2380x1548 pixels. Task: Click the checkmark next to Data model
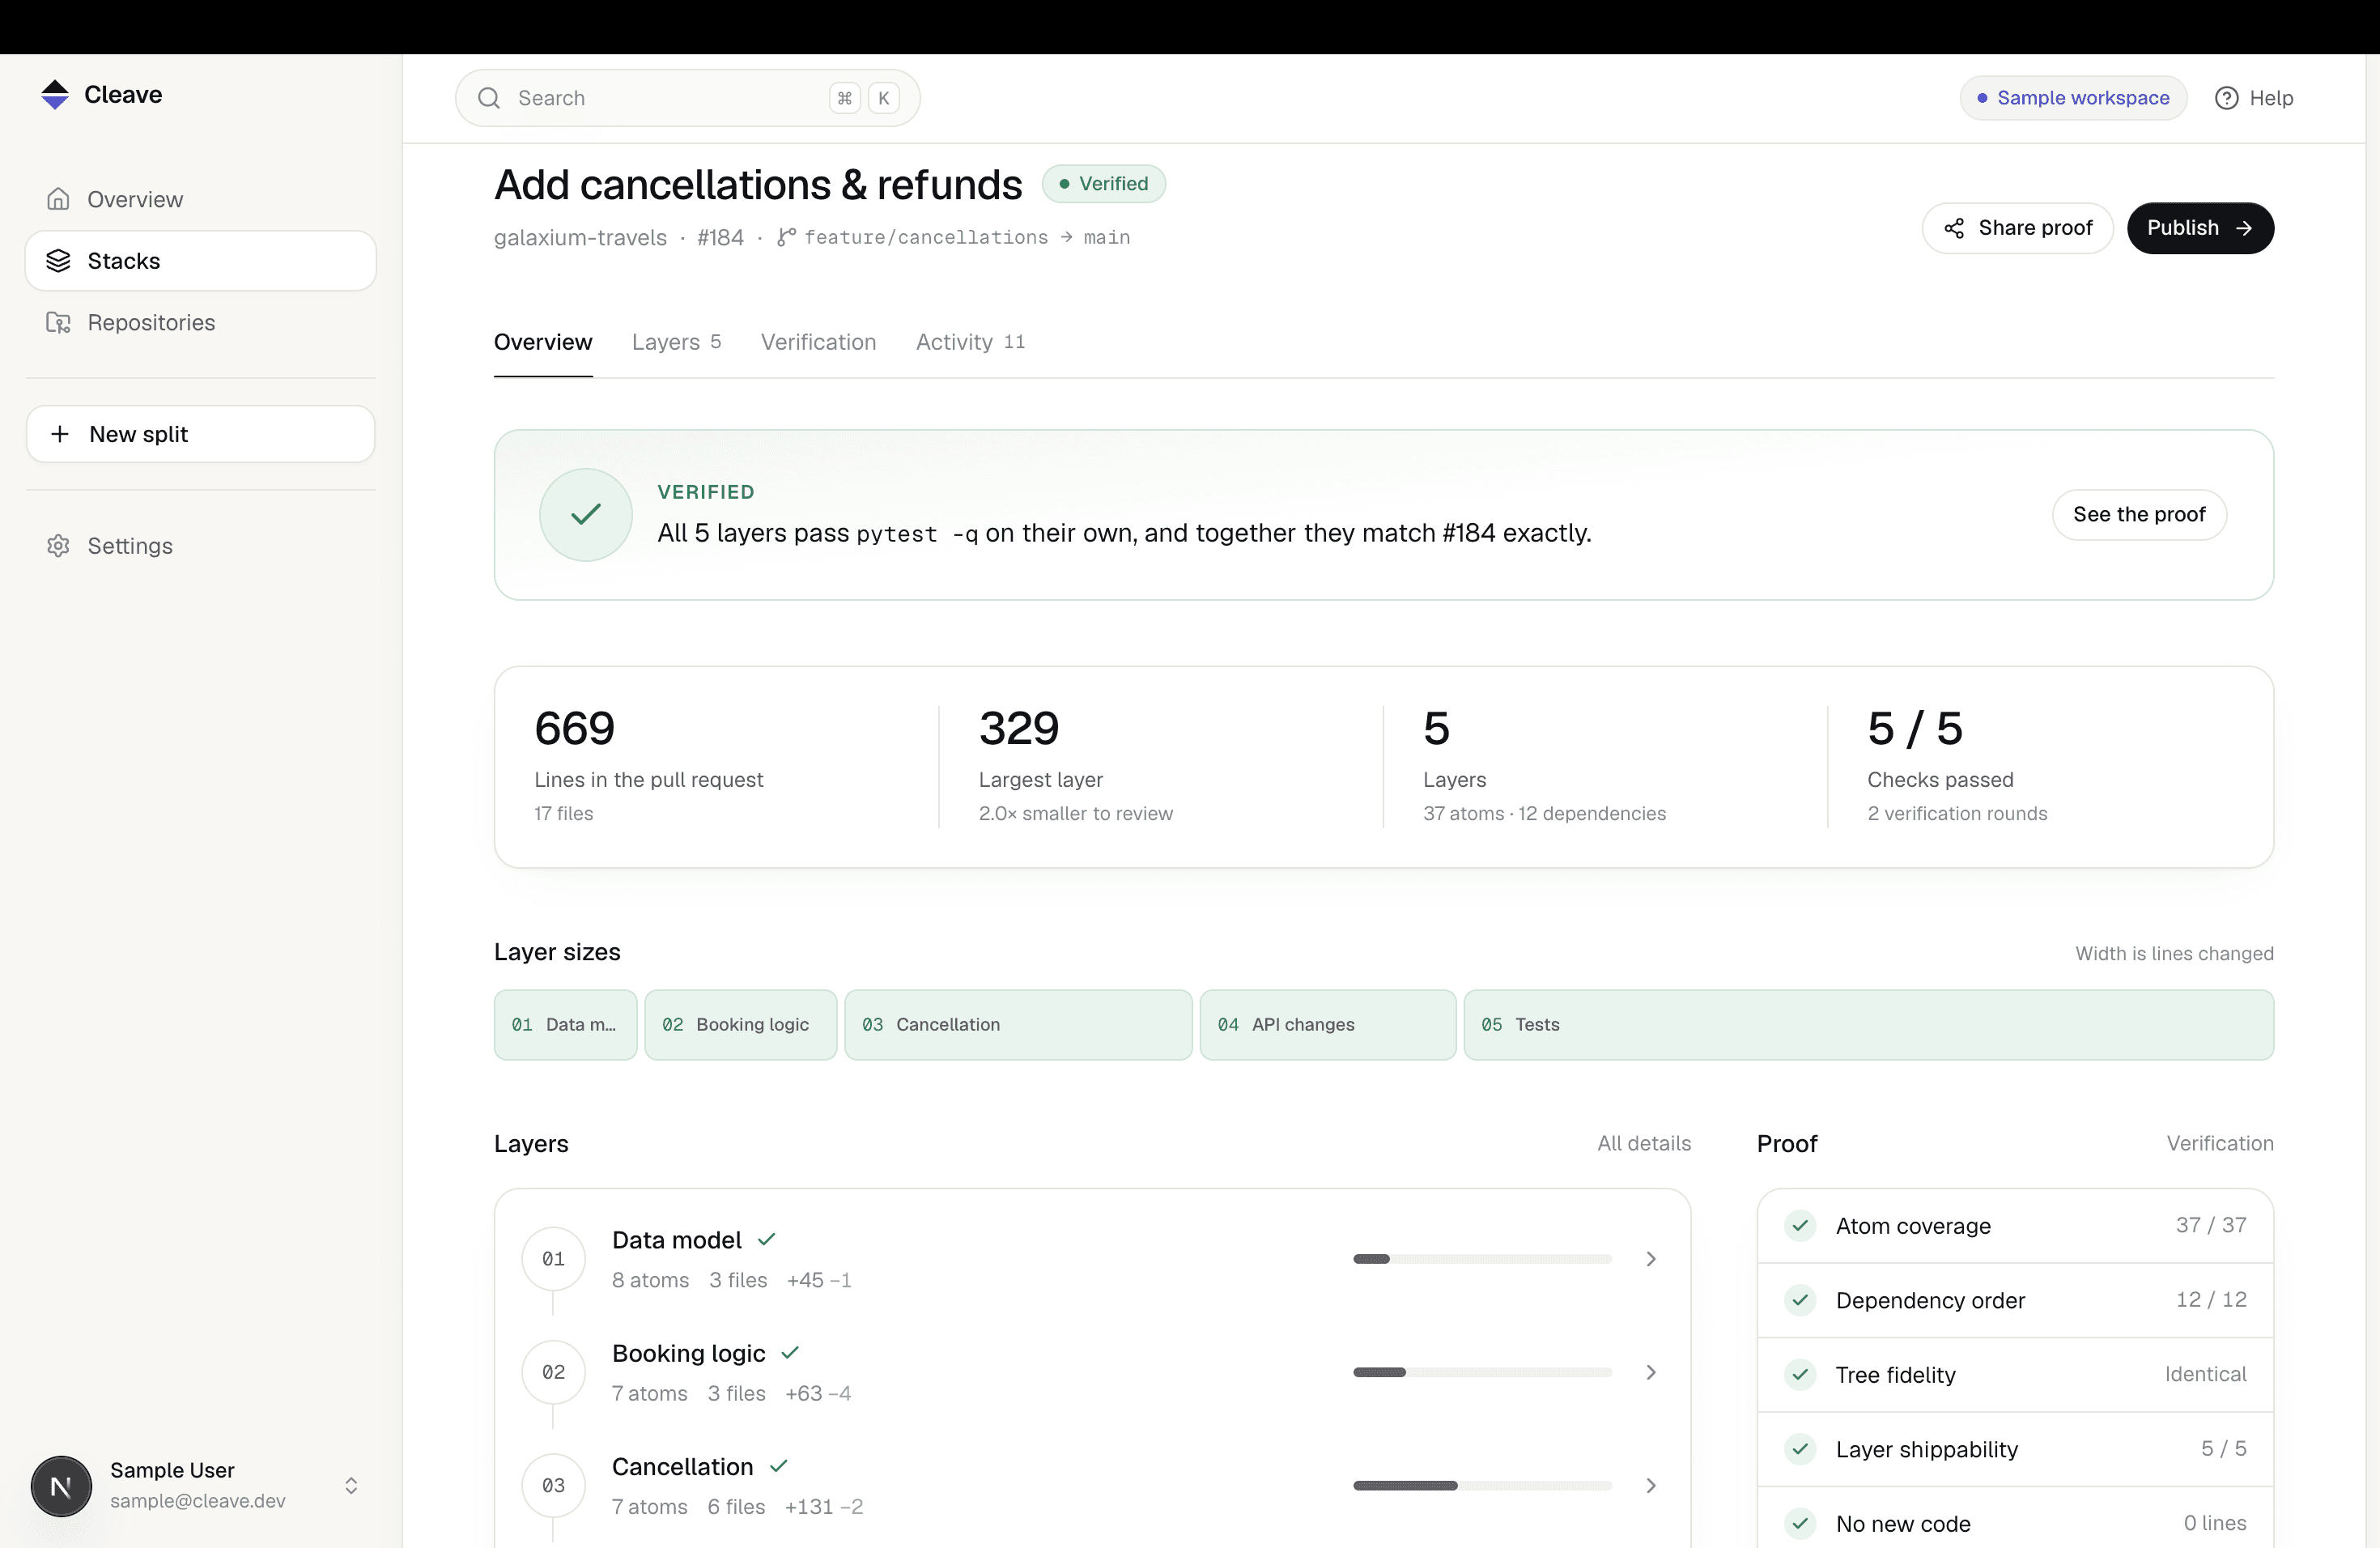pyautogui.click(x=766, y=1239)
